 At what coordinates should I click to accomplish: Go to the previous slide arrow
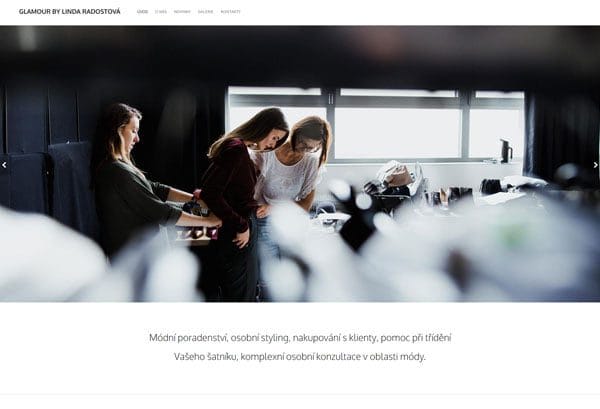4,165
